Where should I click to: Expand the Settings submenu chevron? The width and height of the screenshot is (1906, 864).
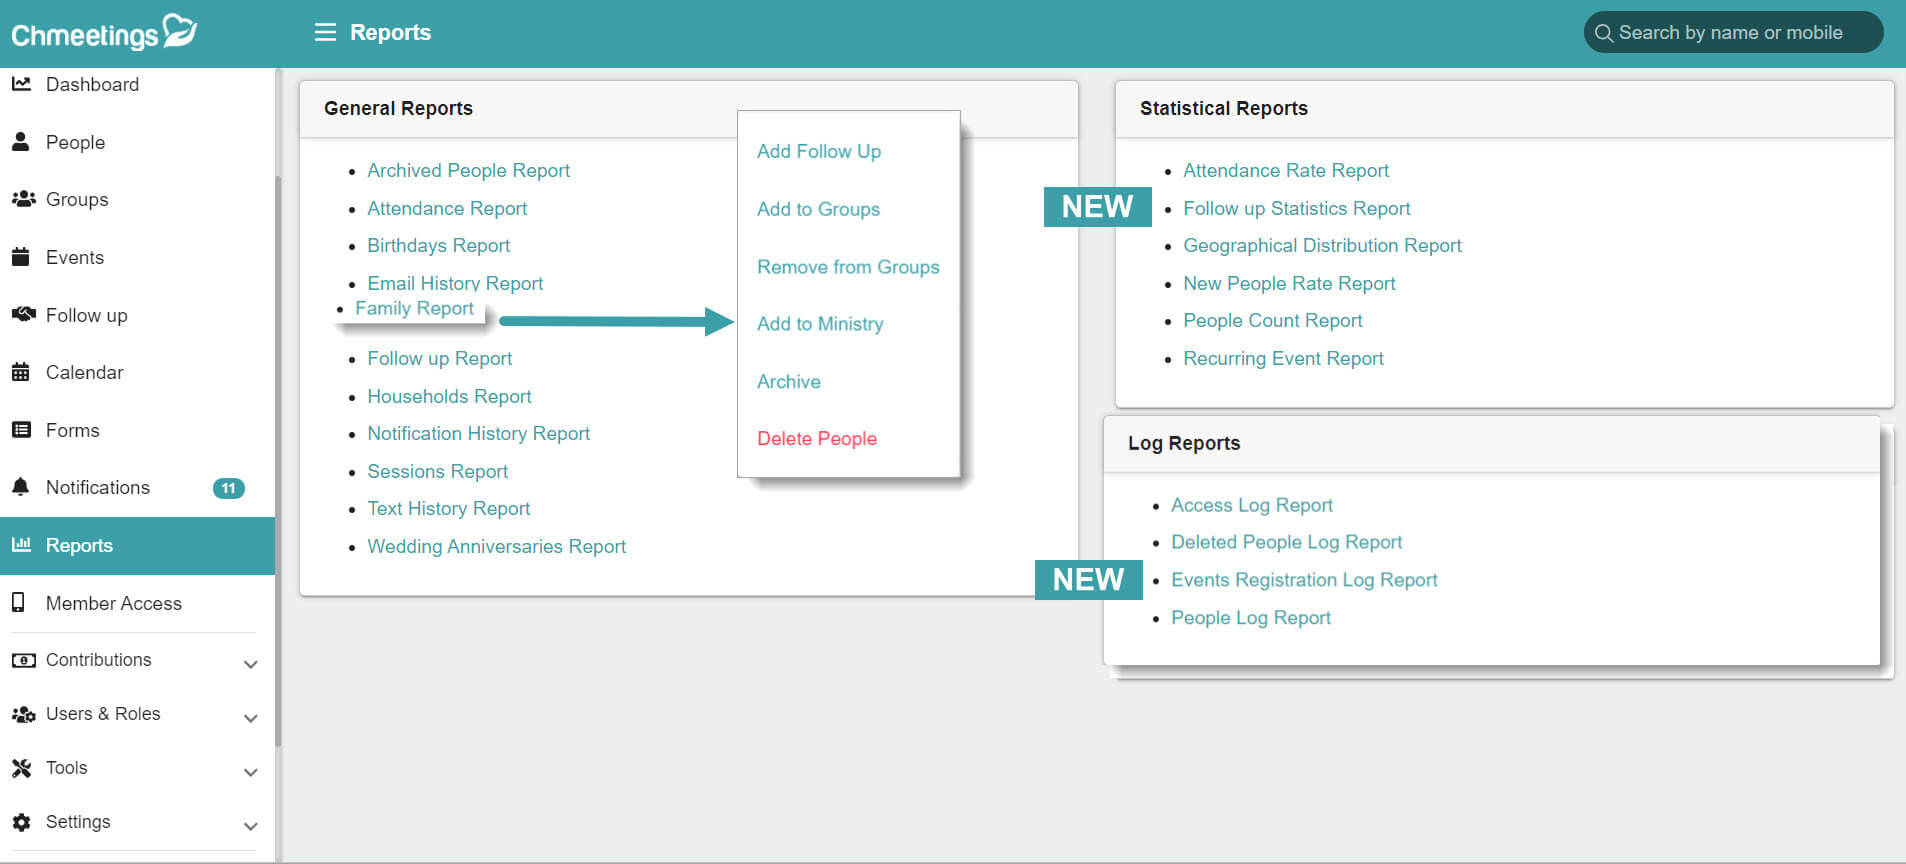251,826
